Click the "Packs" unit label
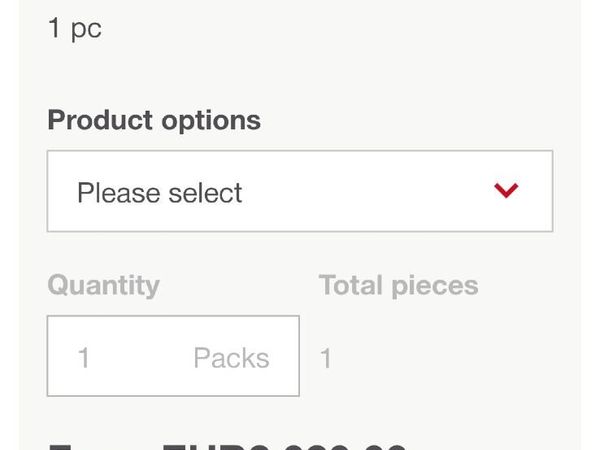 [231, 358]
